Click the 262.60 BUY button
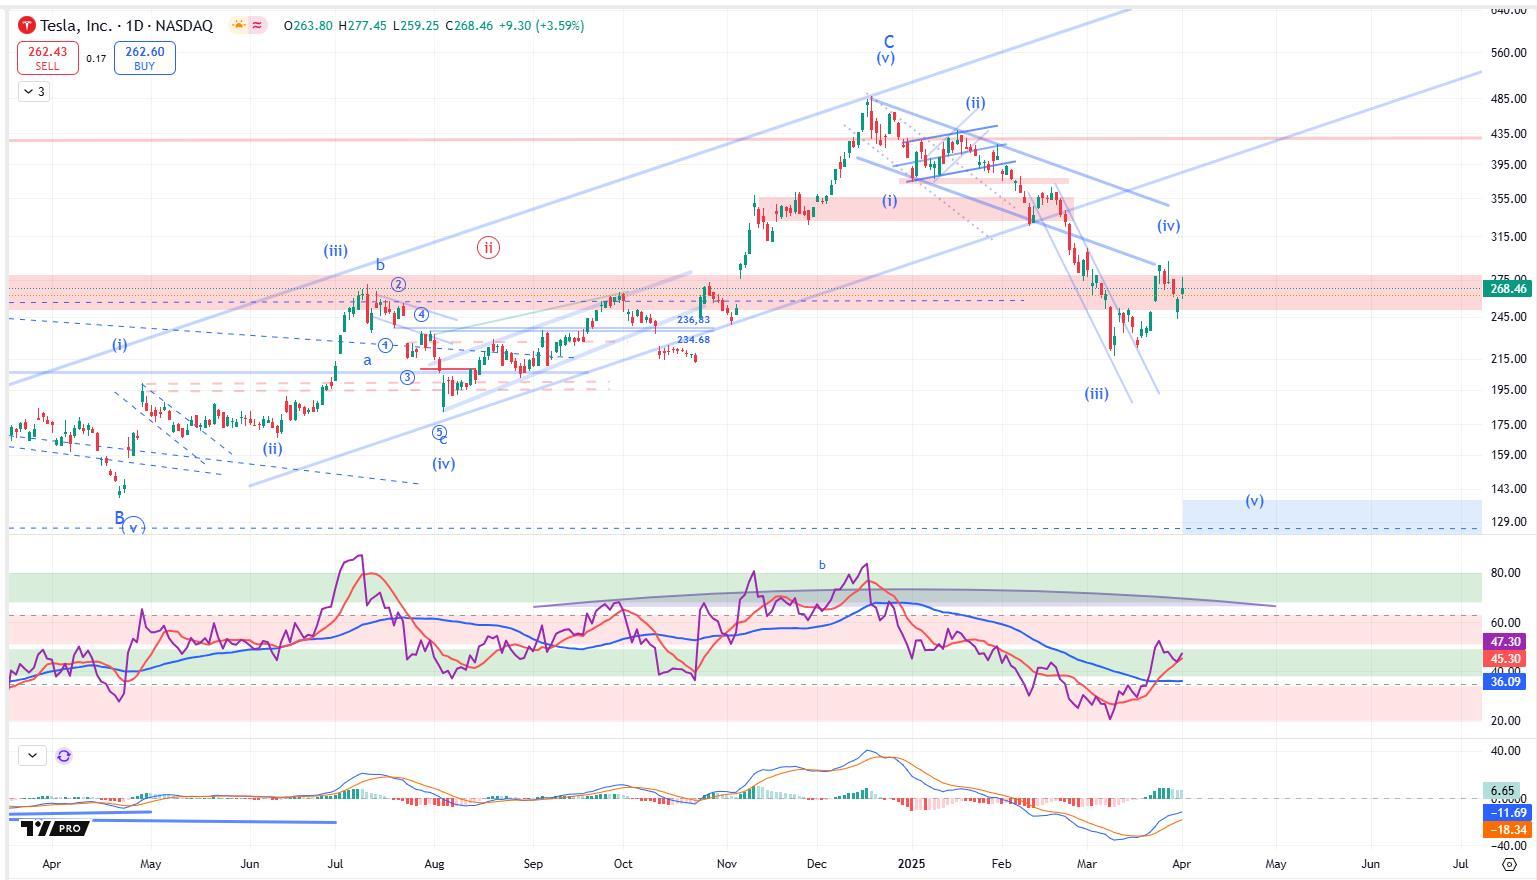 tap(145, 58)
